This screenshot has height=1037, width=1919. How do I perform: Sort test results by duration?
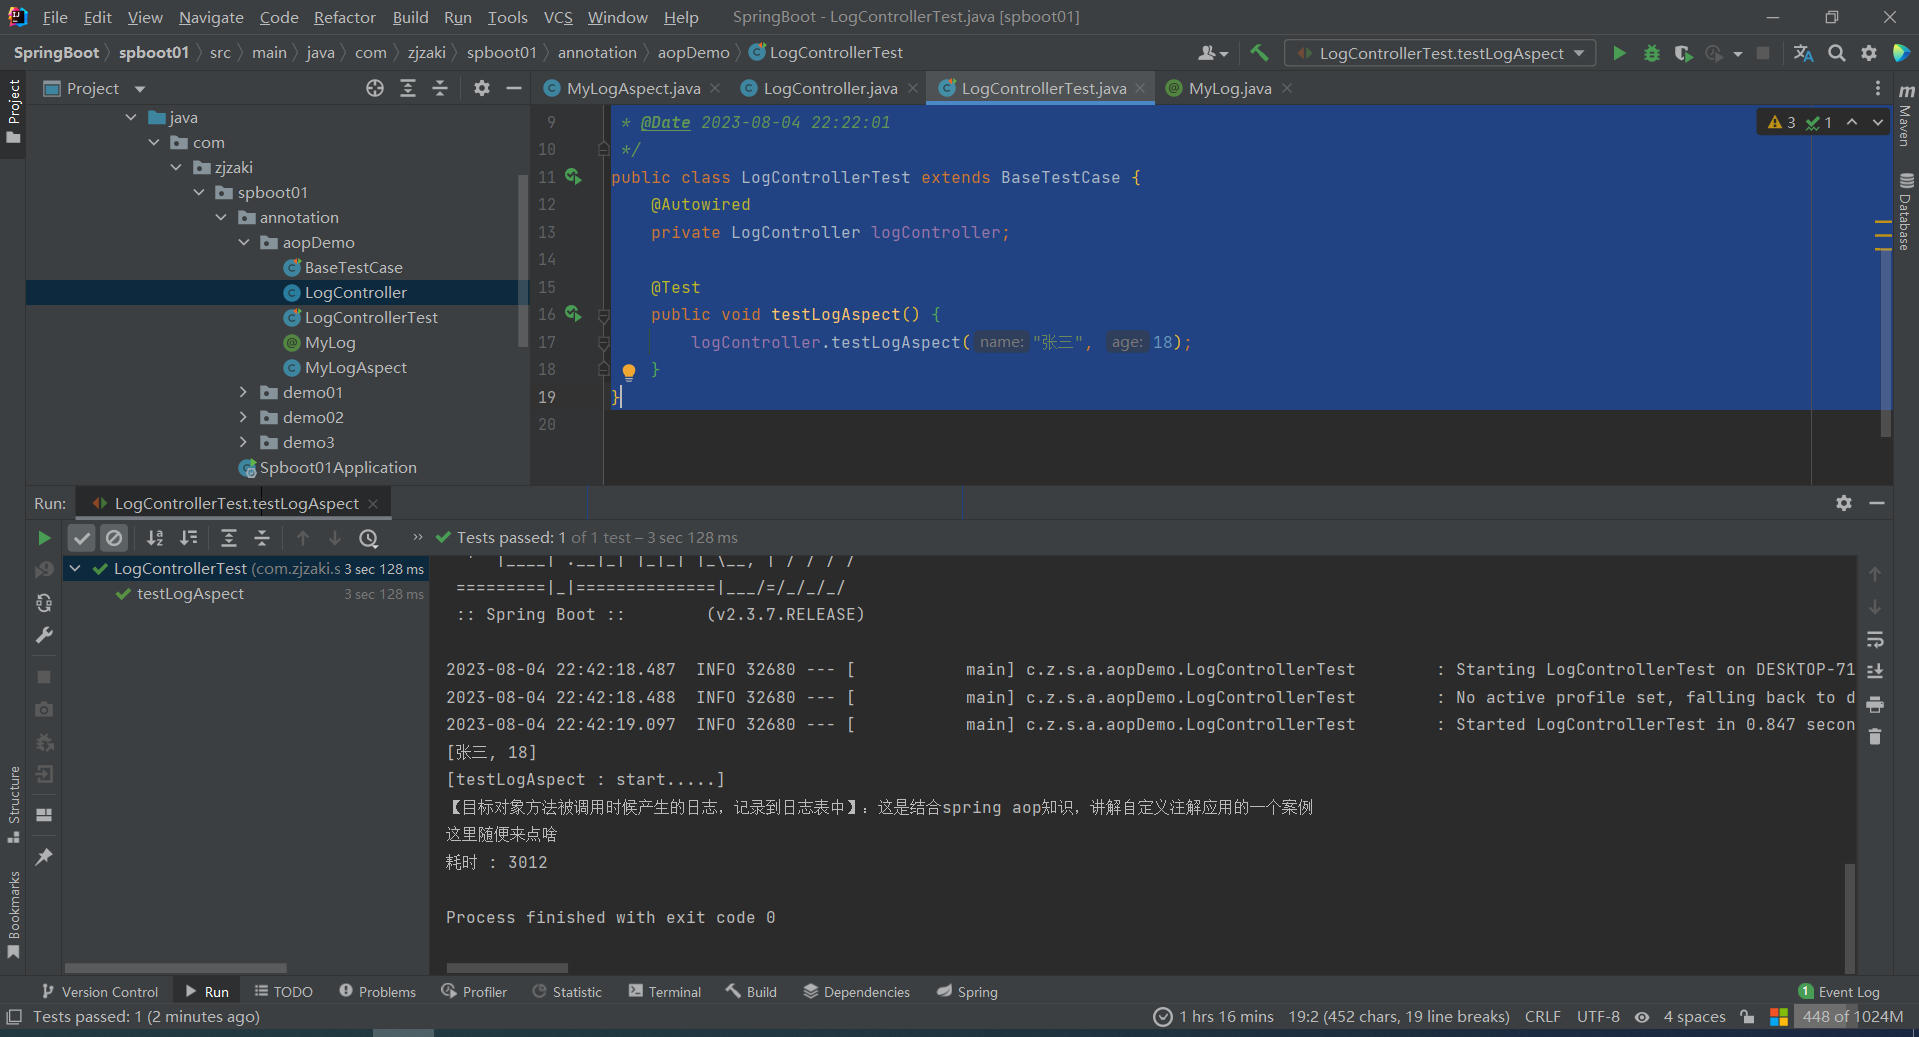(x=188, y=538)
